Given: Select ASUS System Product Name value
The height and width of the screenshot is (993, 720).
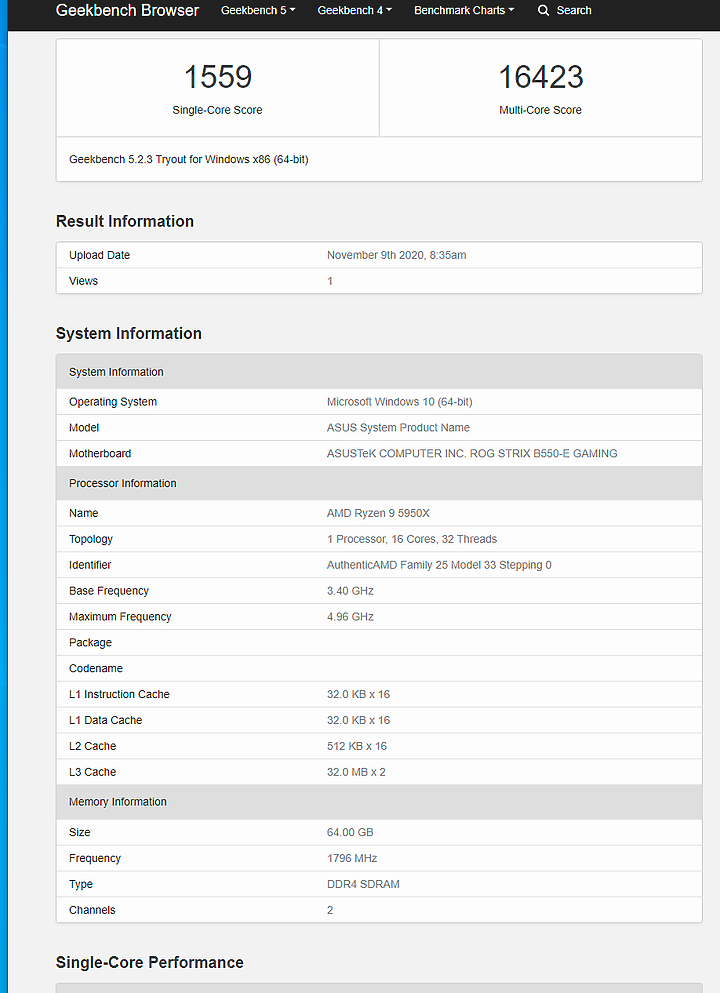Looking at the screenshot, I should coord(398,428).
